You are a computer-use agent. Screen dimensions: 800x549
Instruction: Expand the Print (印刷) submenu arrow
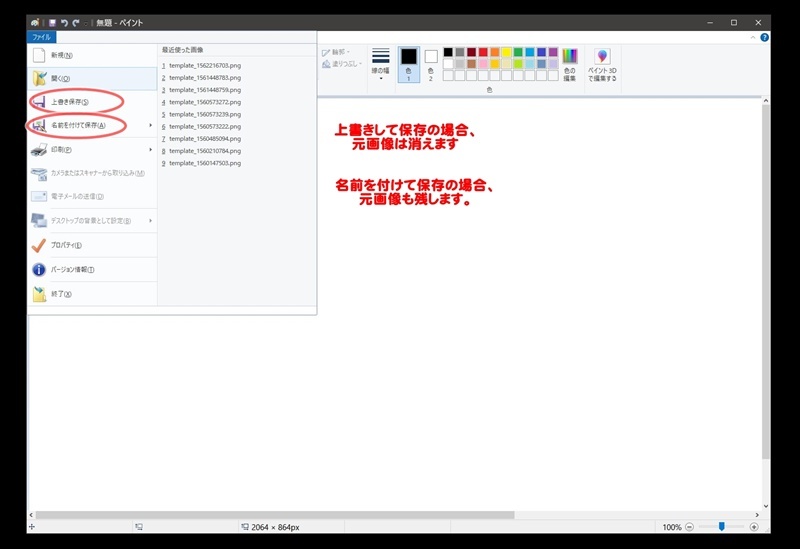151,149
